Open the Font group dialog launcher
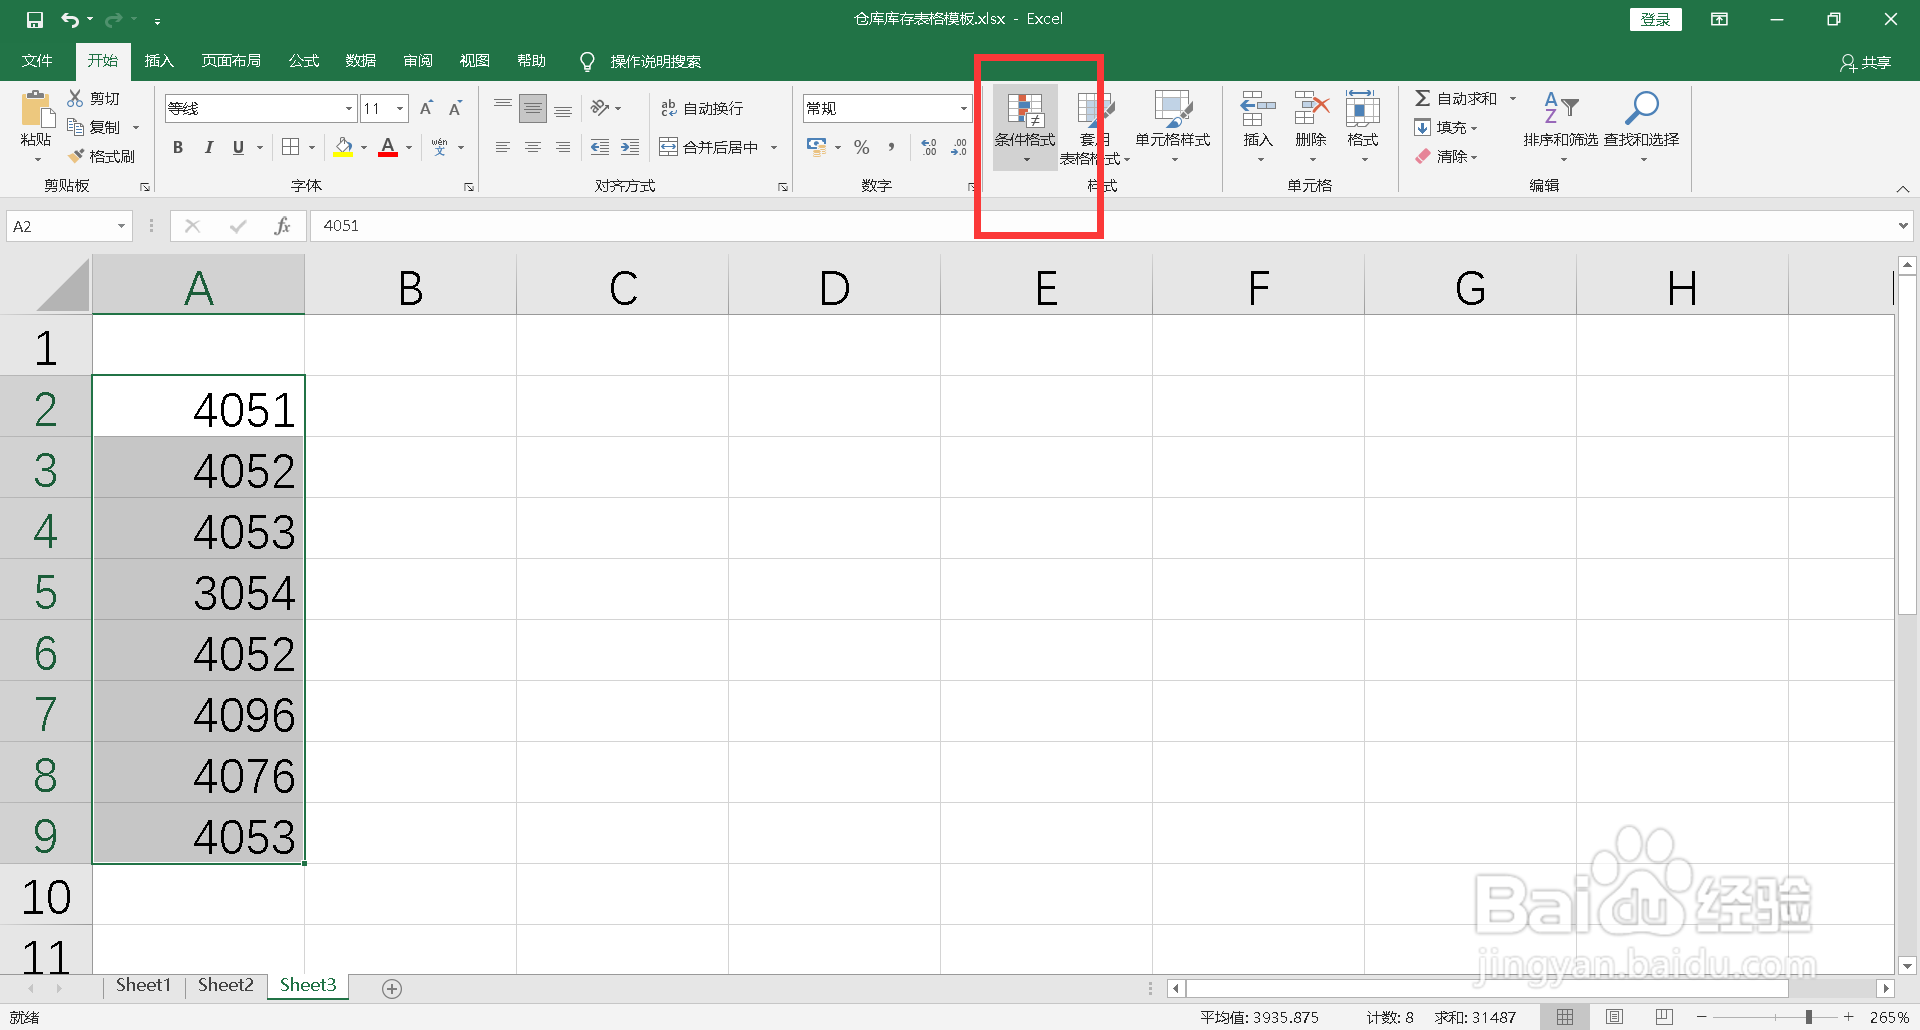 (469, 187)
